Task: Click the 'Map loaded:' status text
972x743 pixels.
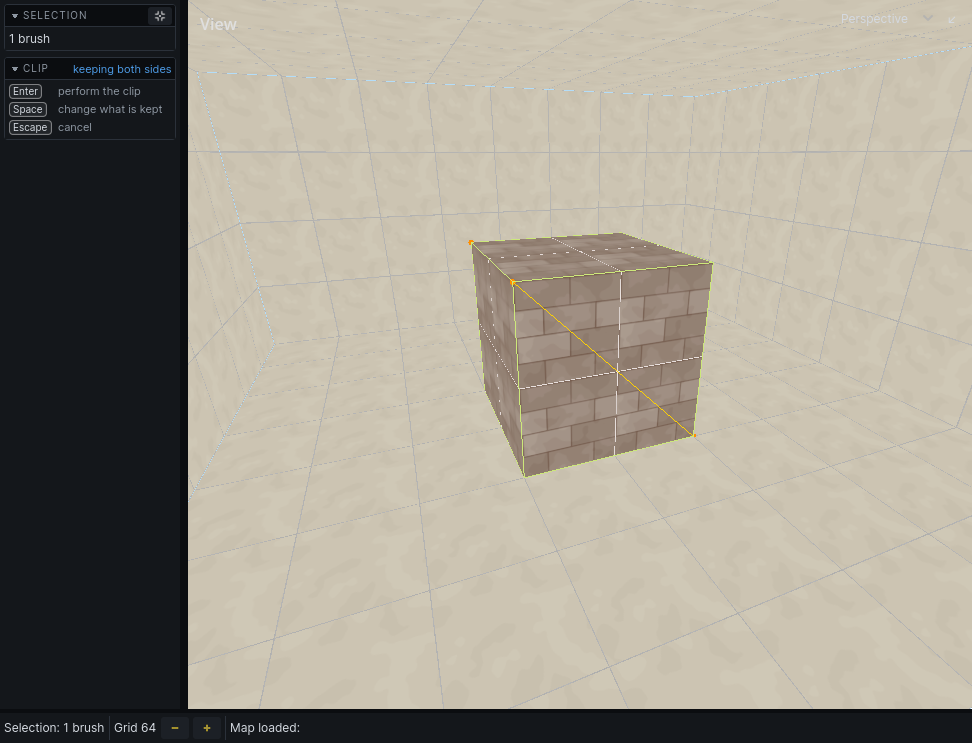Action: [x=265, y=728]
